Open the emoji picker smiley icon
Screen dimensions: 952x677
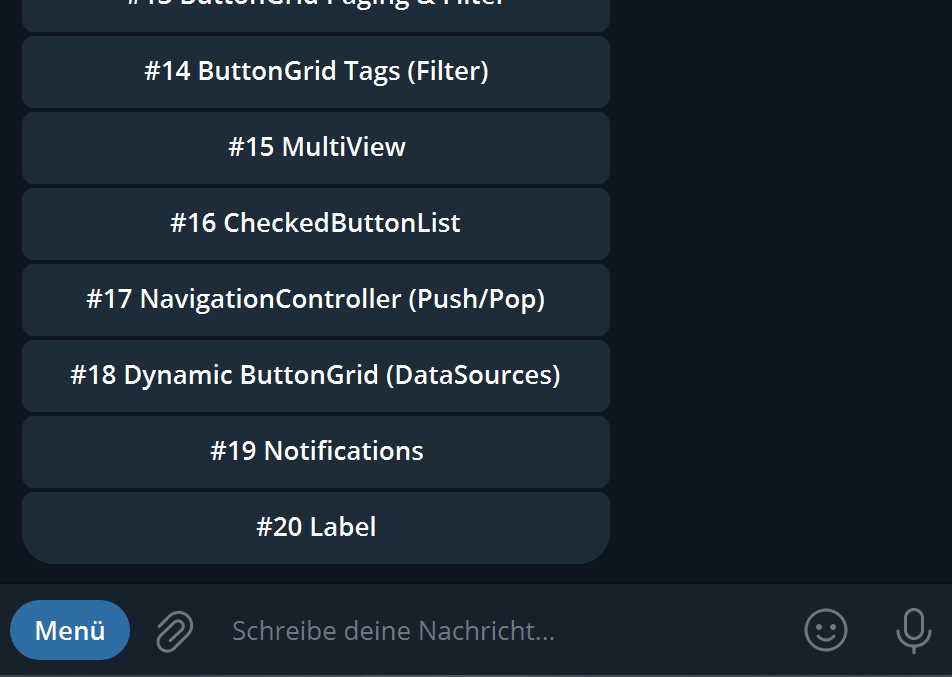(x=826, y=630)
